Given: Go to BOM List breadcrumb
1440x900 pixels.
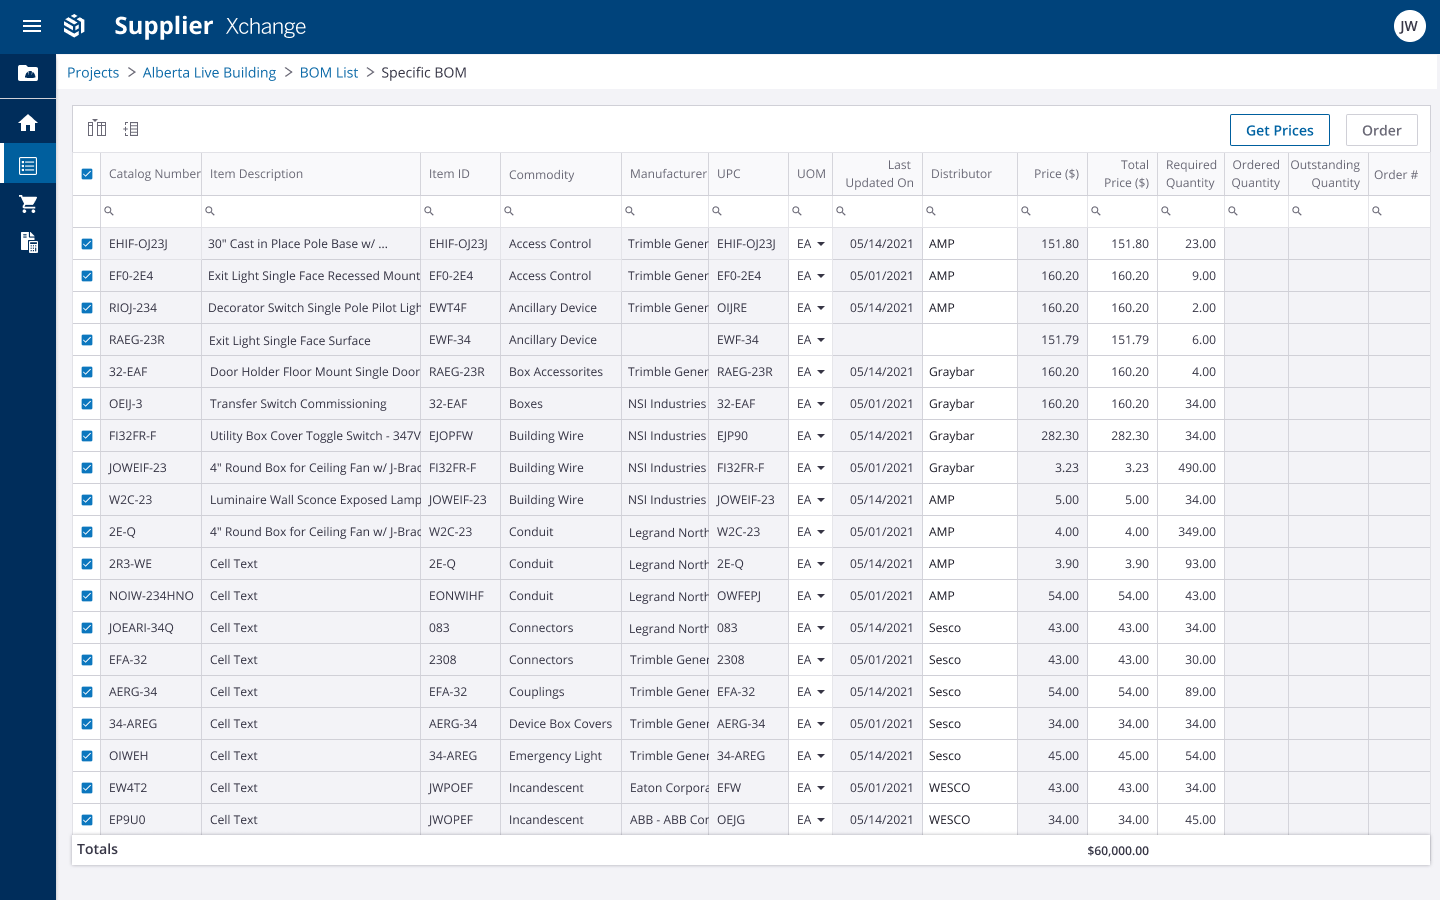Looking at the screenshot, I should (329, 72).
